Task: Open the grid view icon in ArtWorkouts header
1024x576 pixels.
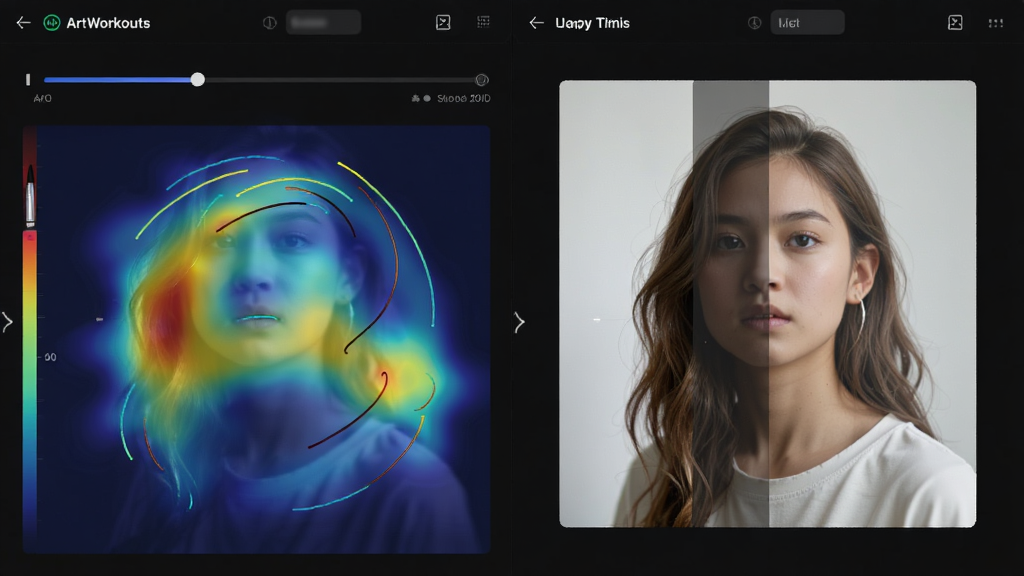Action: tap(483, 22)
